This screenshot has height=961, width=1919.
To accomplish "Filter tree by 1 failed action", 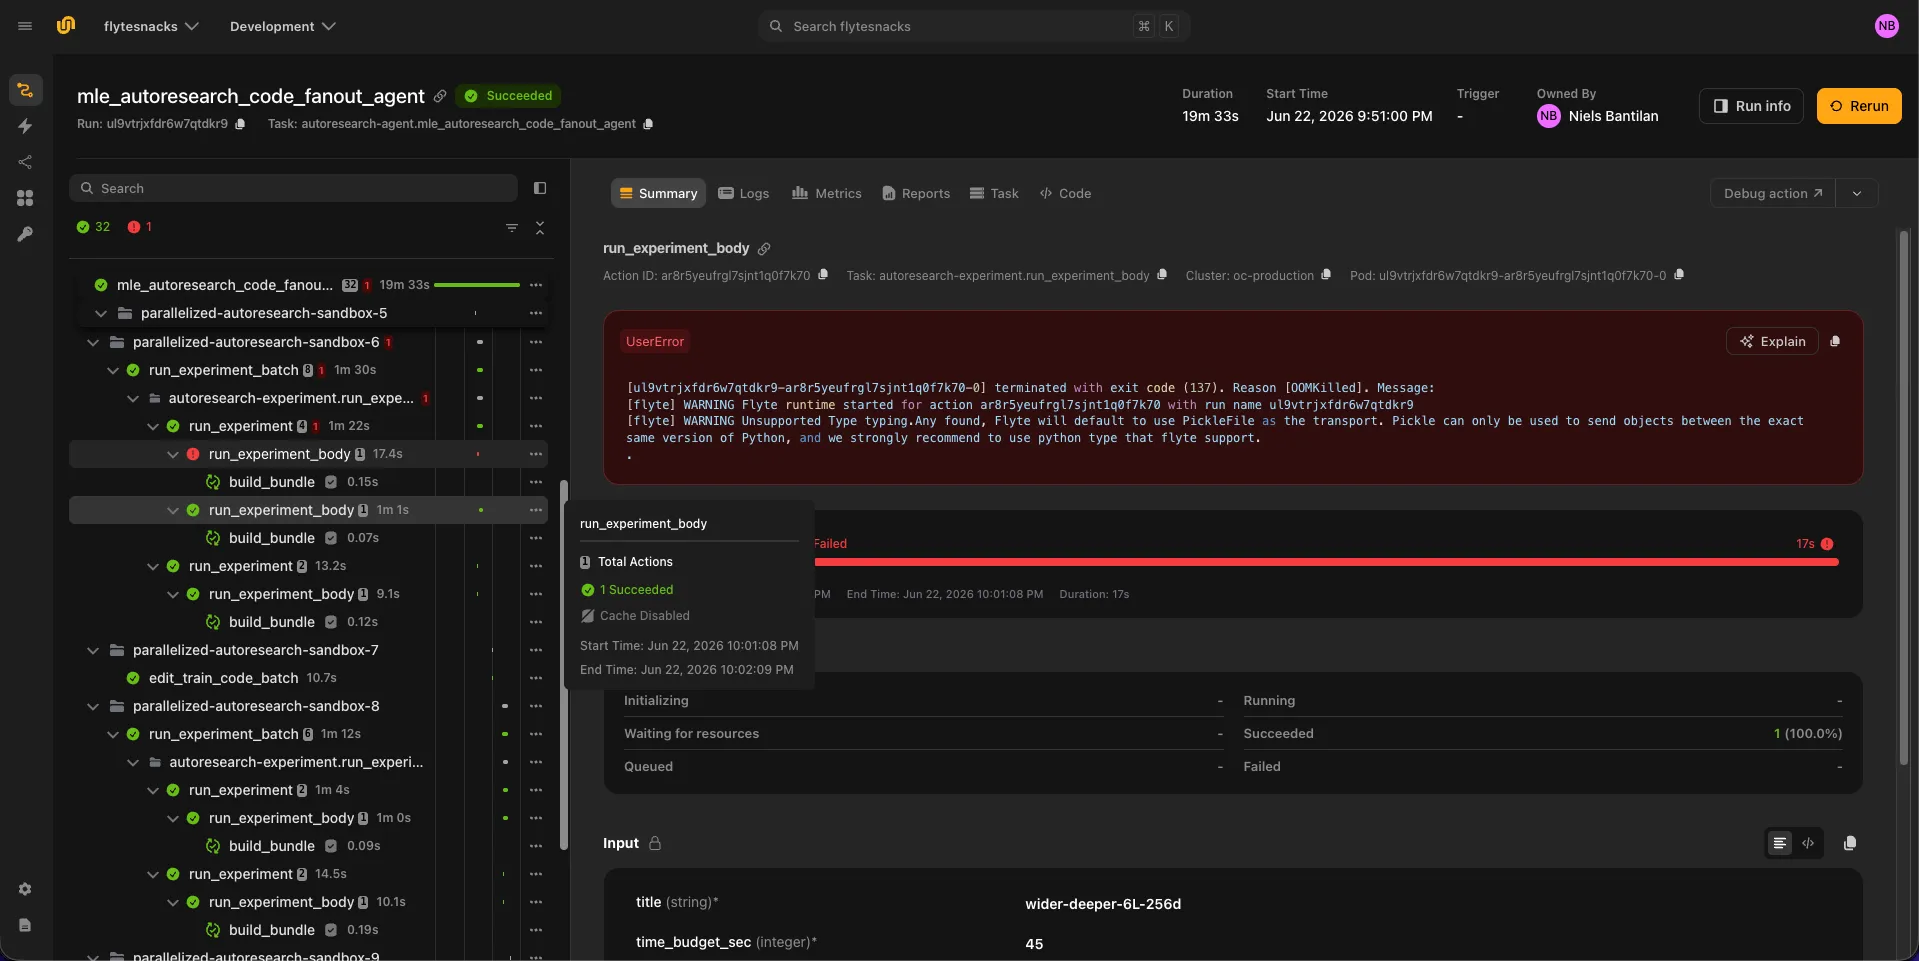I will tap(140, 227).
